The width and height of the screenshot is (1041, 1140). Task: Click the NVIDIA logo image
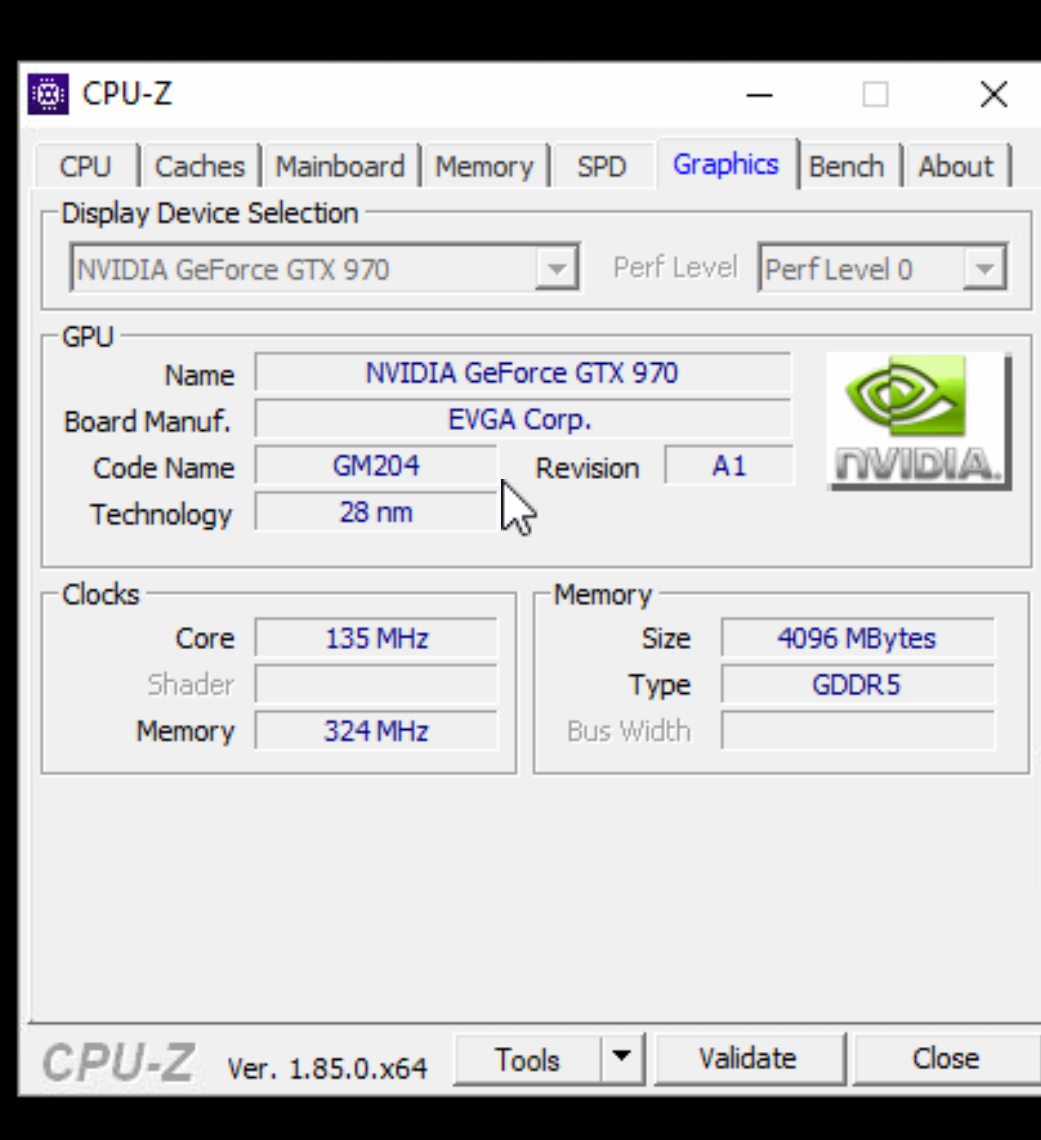click(x=919, y=421)
